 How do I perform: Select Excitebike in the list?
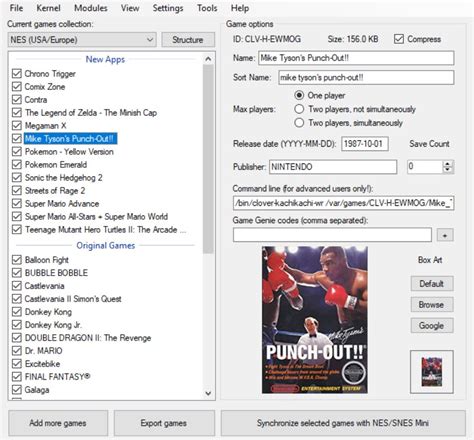click(x=43, y=364)
